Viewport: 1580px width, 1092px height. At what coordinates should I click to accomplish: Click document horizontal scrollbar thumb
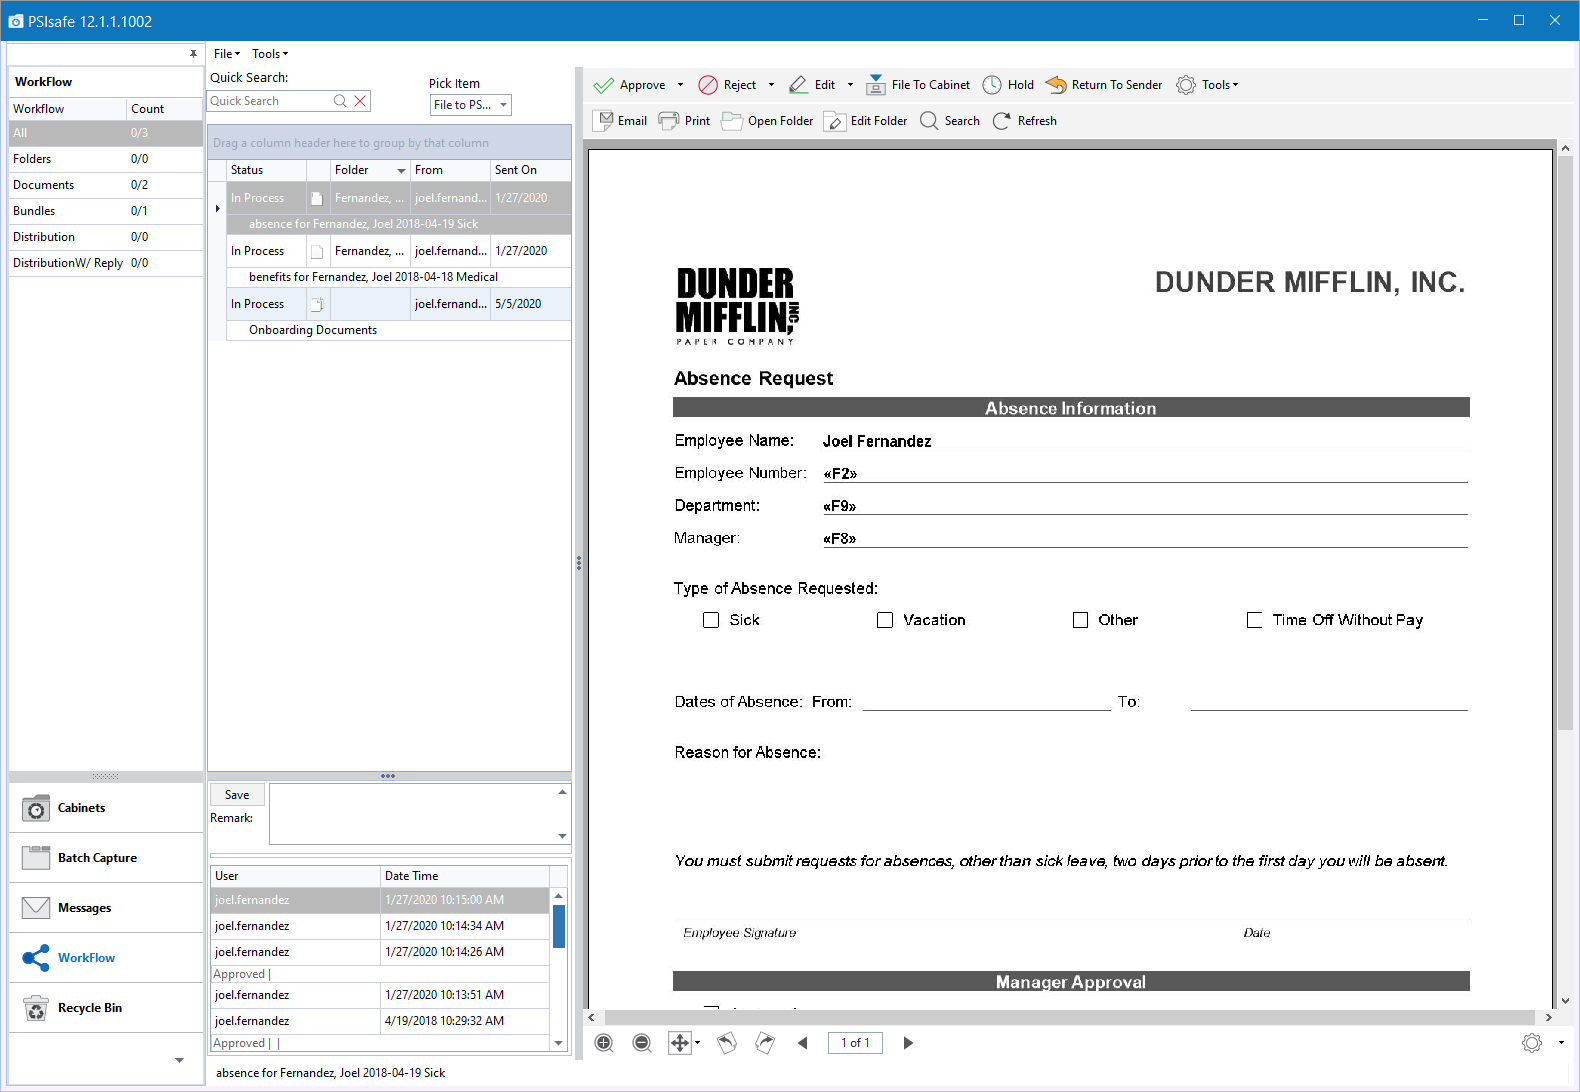1069,1017
